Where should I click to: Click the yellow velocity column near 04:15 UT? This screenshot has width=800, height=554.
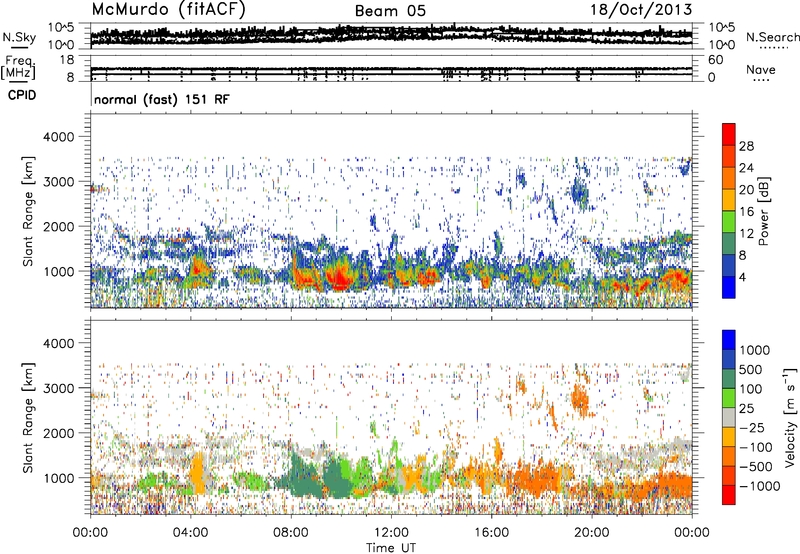coord(197,475)
